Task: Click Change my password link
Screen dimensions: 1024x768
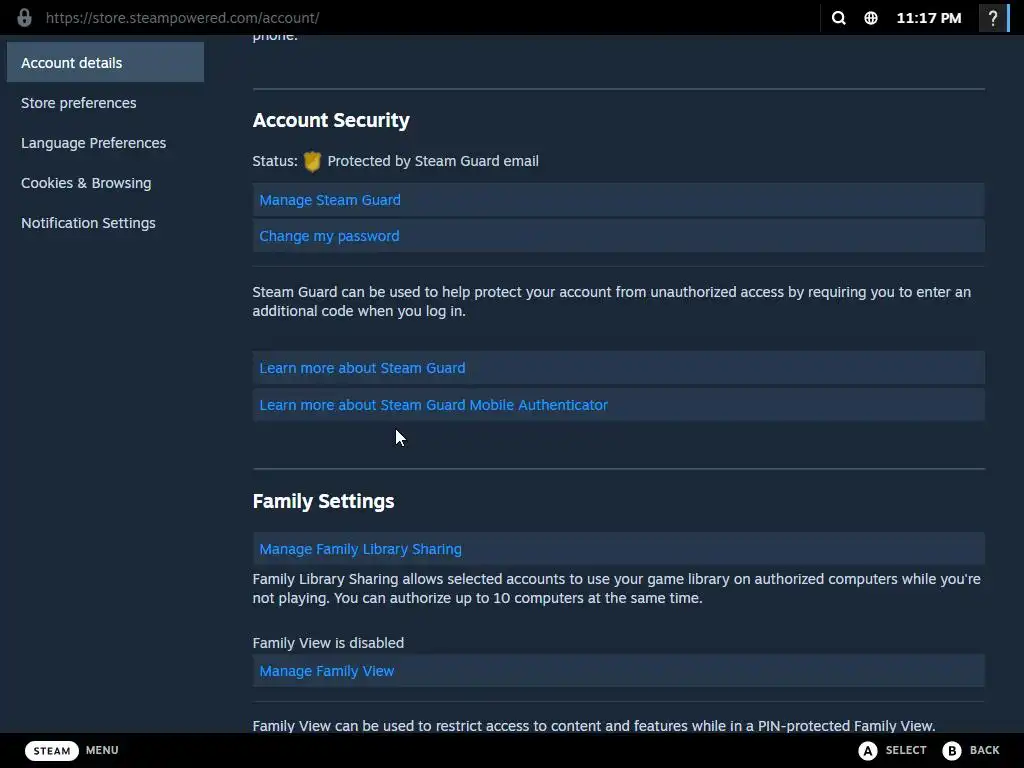Action: tap(618, 236)
